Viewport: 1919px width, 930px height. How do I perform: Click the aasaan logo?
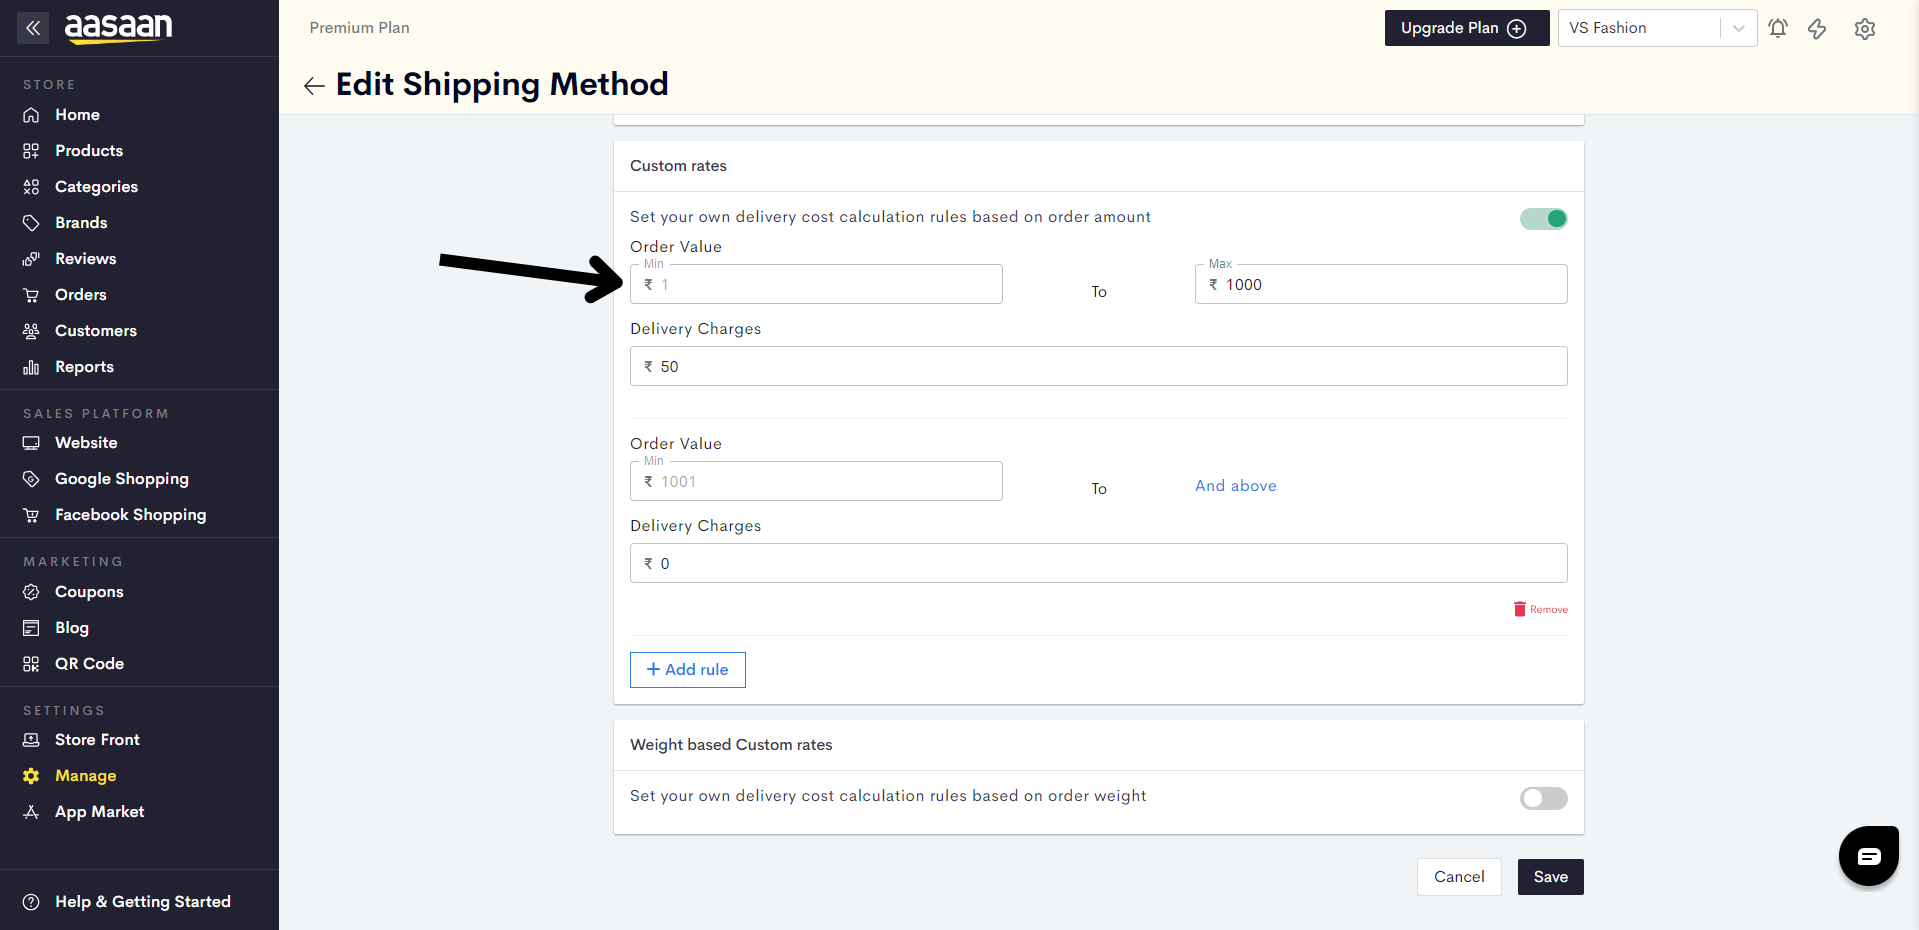pyautogui.click(x=119, y=28)
